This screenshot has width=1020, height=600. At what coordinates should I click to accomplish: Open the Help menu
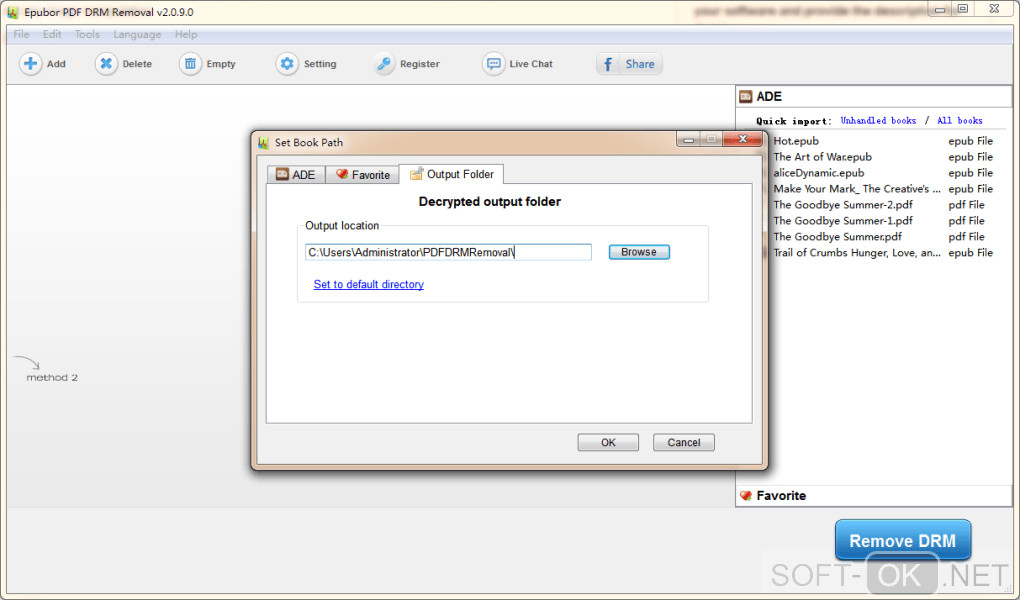[x=186, y=34]
